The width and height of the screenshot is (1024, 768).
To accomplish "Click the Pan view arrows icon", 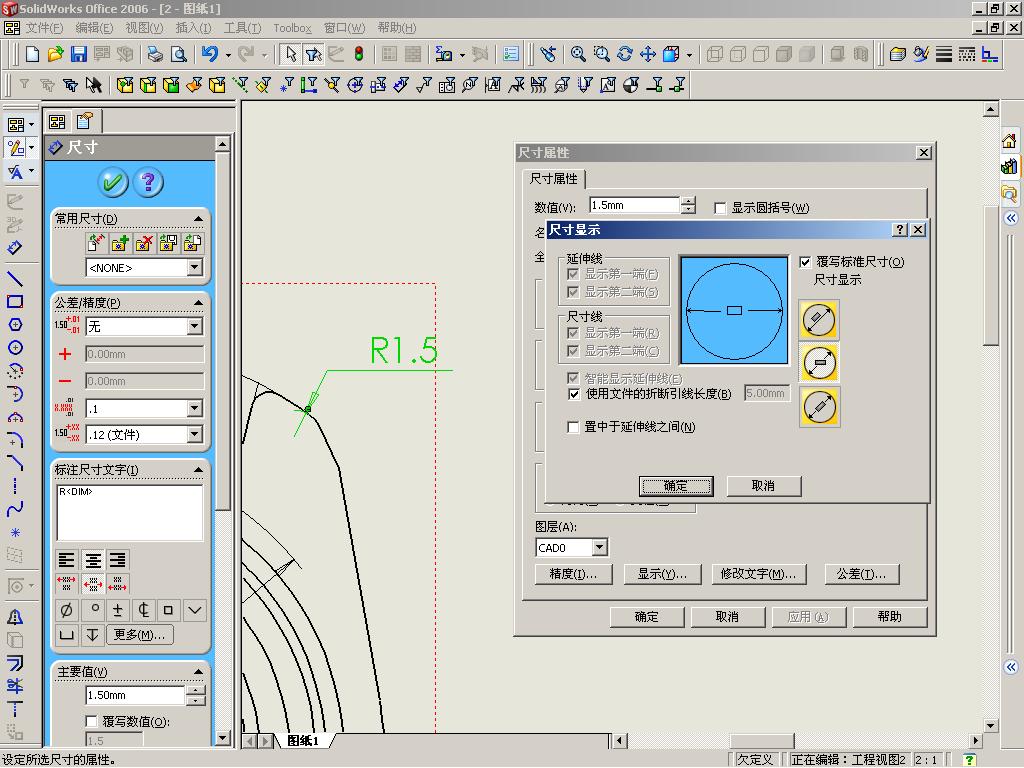I will coord(648,54).
